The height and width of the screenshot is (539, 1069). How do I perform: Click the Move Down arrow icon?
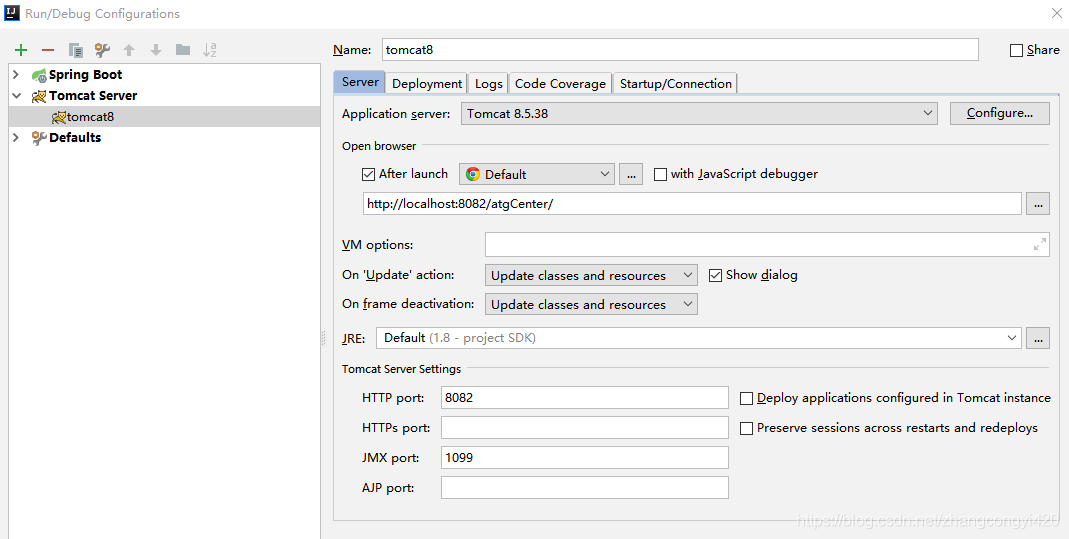click(156, 50)
